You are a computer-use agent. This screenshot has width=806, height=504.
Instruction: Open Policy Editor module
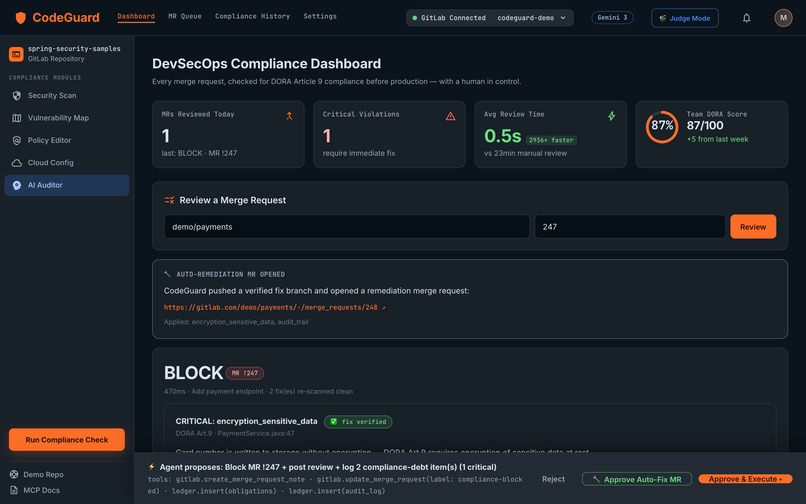coord(67,140)
